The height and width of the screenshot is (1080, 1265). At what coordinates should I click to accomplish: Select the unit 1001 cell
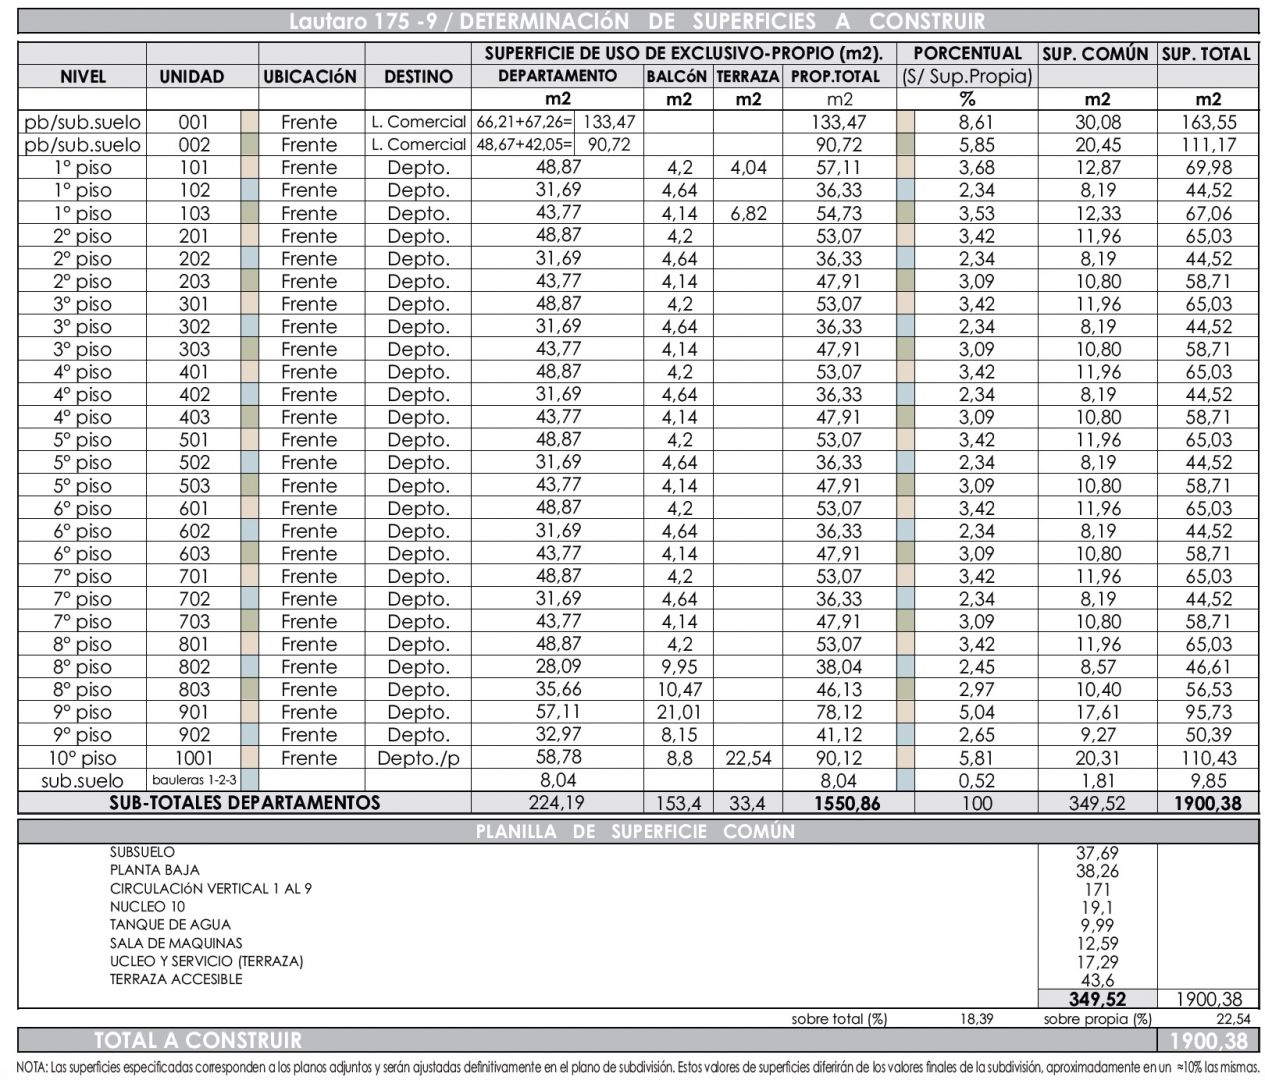[x=194, y=758]
